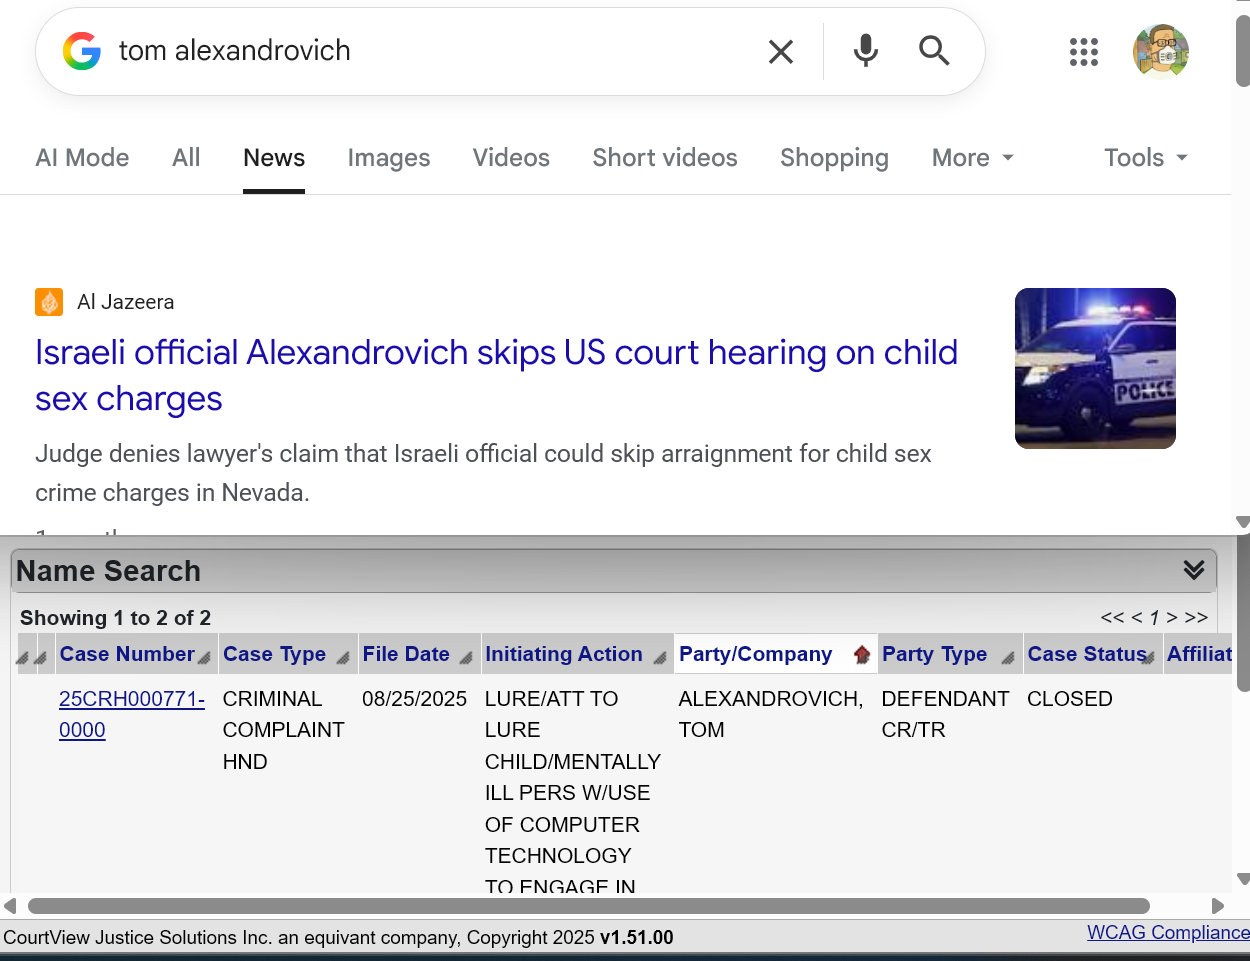Switch to the Short videos tab
Screen dimensions: 1250x961
pos(665,158)
